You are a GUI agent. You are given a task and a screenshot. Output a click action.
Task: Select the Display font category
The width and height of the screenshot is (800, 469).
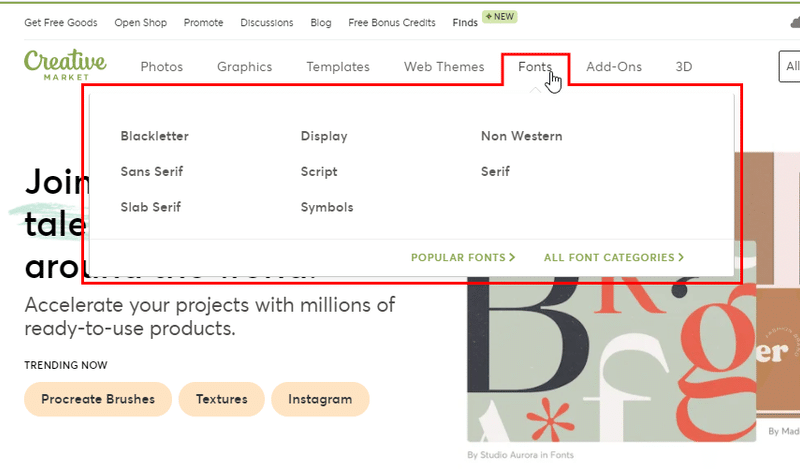pos(324,136)
